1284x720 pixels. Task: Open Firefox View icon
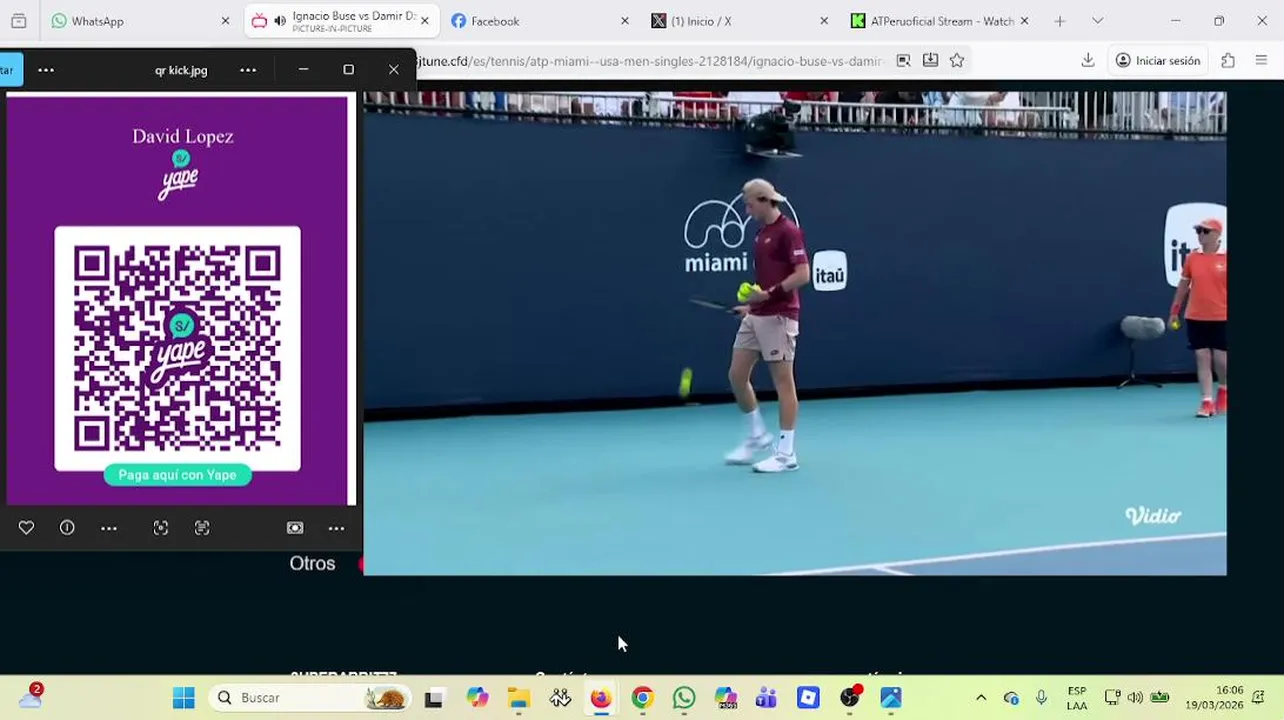coord(18,21)
